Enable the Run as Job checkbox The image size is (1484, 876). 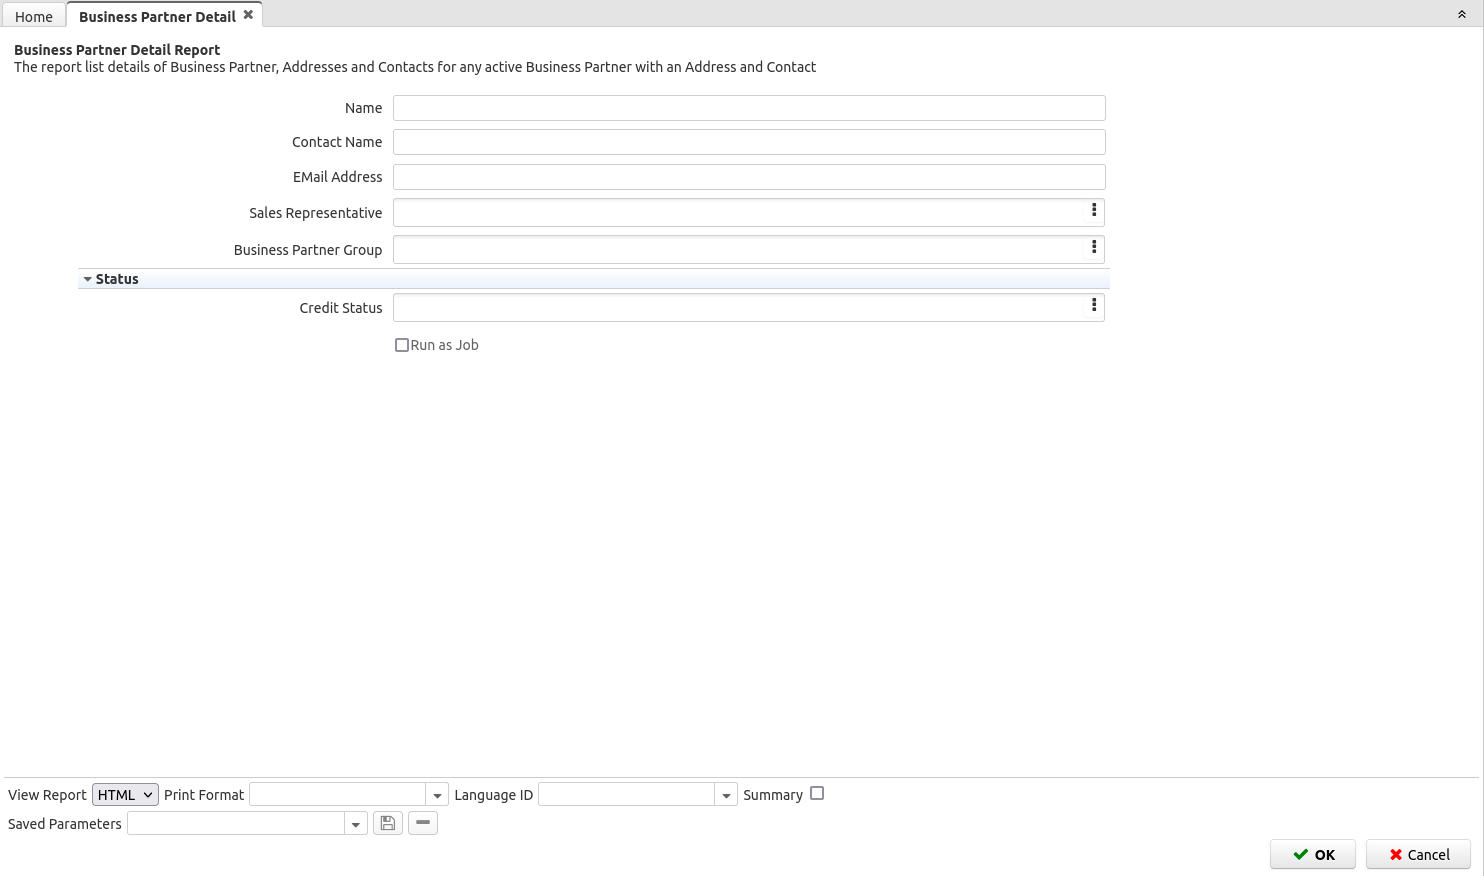point(402,345)
